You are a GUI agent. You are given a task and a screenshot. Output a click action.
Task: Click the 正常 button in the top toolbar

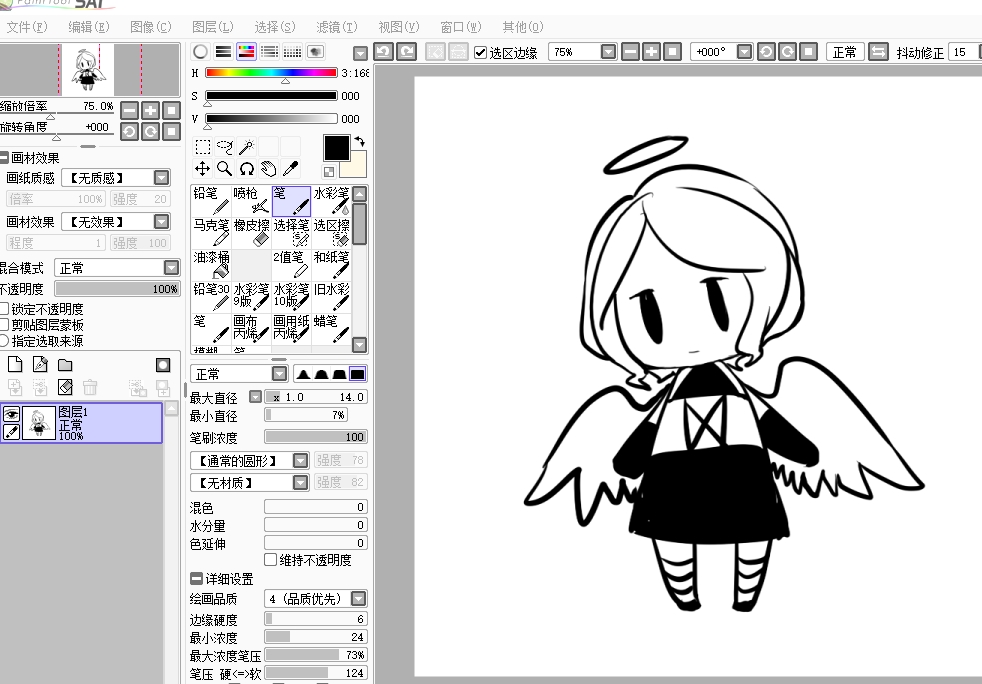coord(845,52)
